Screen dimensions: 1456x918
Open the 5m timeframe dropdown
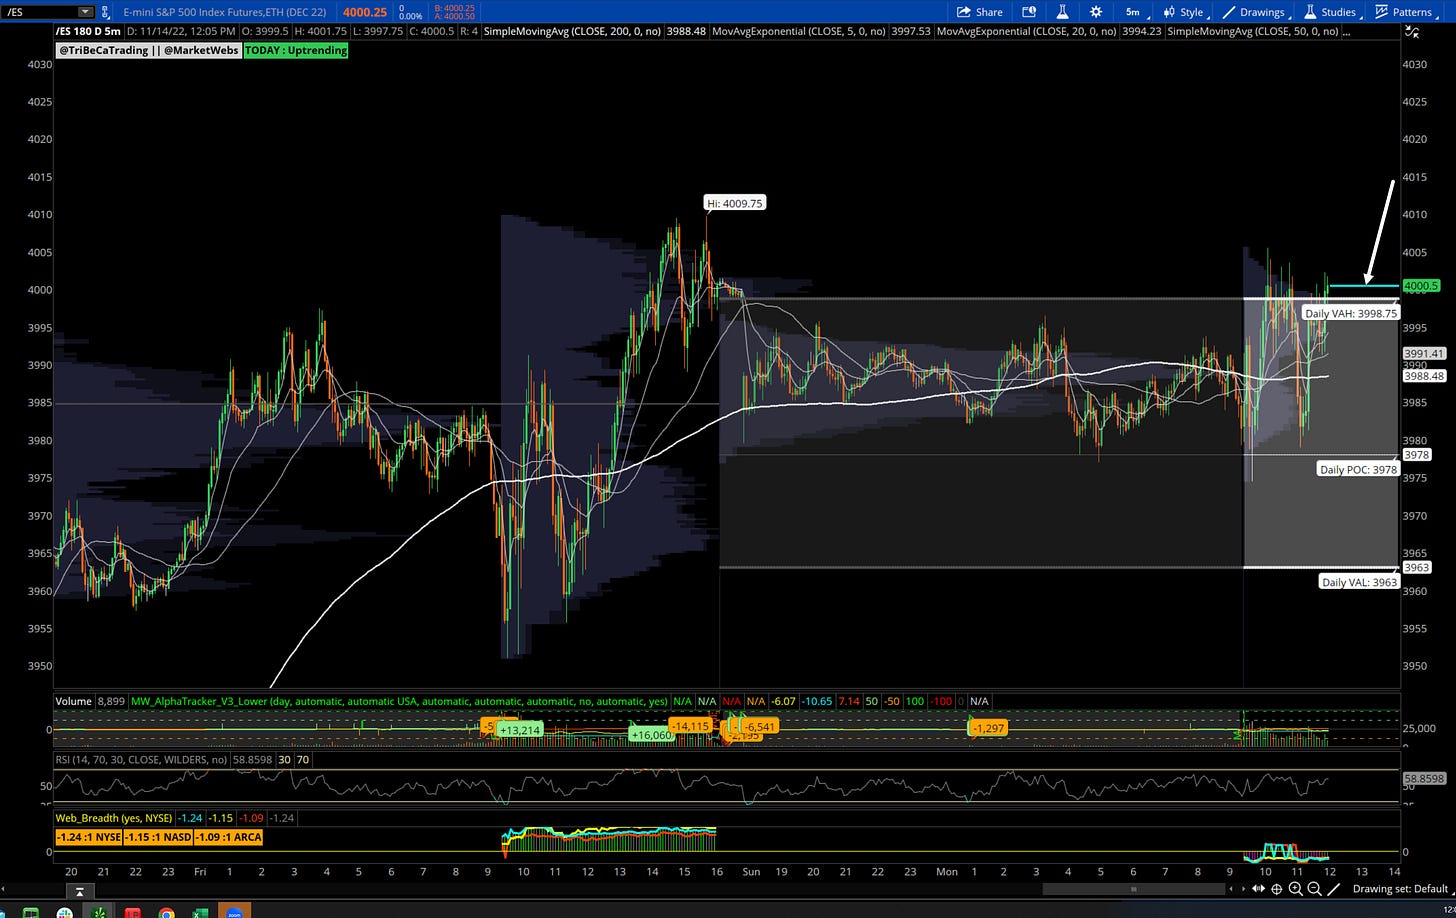point(1134,12)
